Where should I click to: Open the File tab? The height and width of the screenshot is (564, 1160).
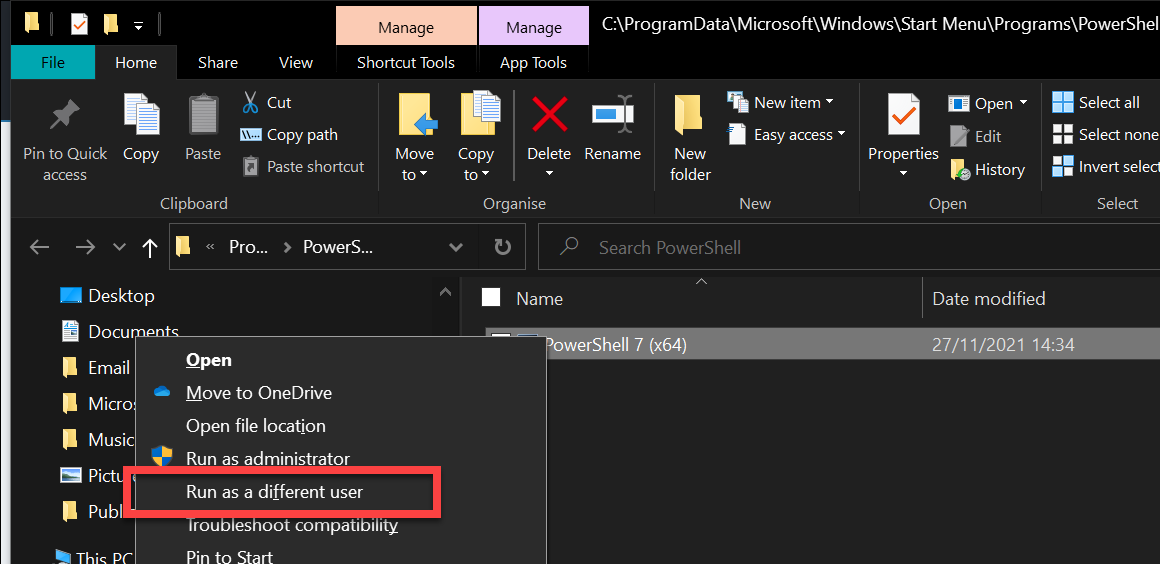(53, 62)
